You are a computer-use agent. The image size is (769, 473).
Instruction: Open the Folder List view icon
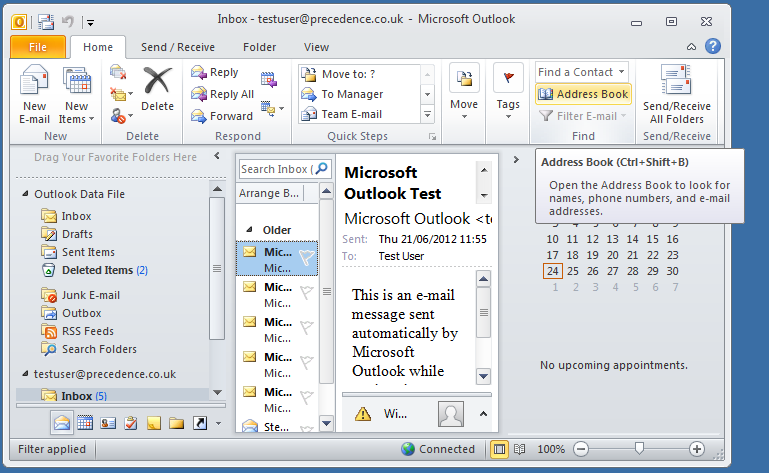coord(177,423)
